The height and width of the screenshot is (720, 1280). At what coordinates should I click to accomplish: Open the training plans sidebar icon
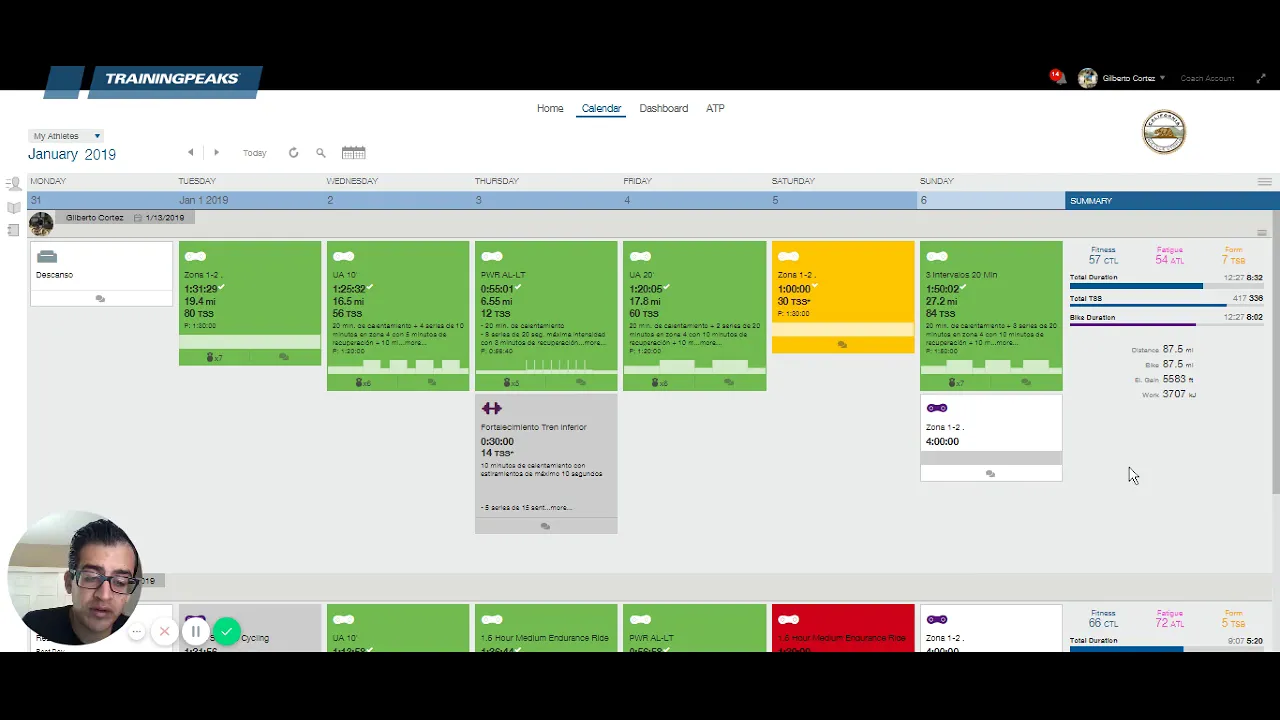click(13, 230)
